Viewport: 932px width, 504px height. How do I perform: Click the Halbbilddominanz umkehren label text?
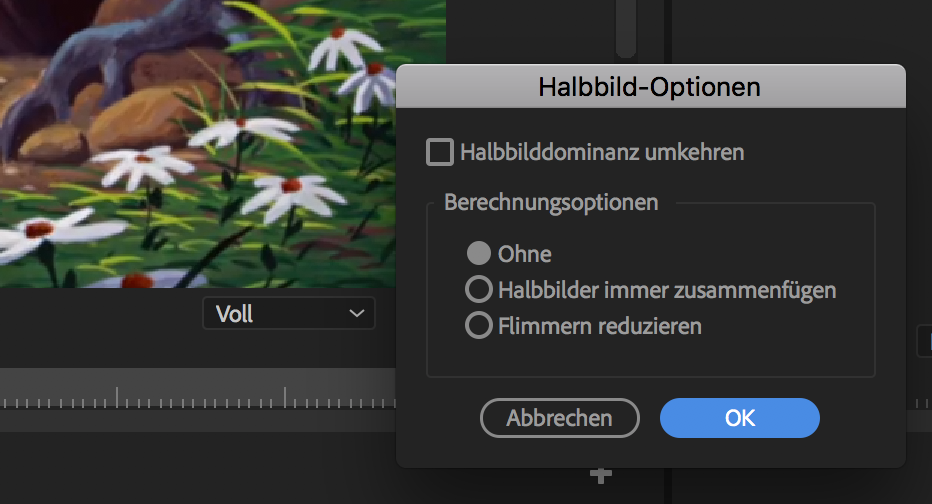602,153
